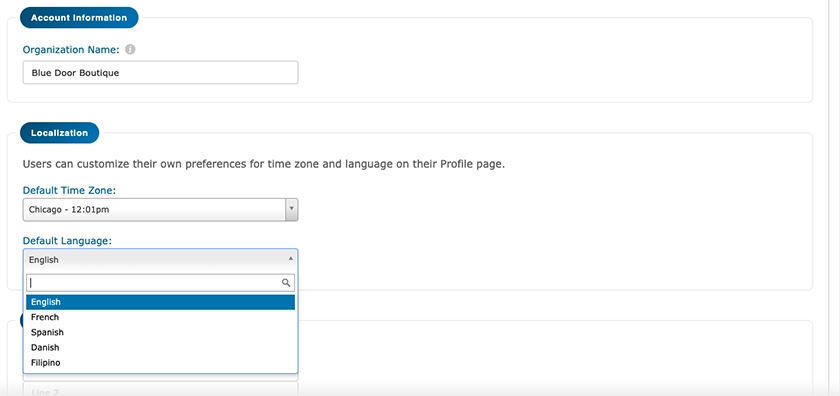Click the Organization Name label
This screenshot has height=396, width=840.
(71, 49)
